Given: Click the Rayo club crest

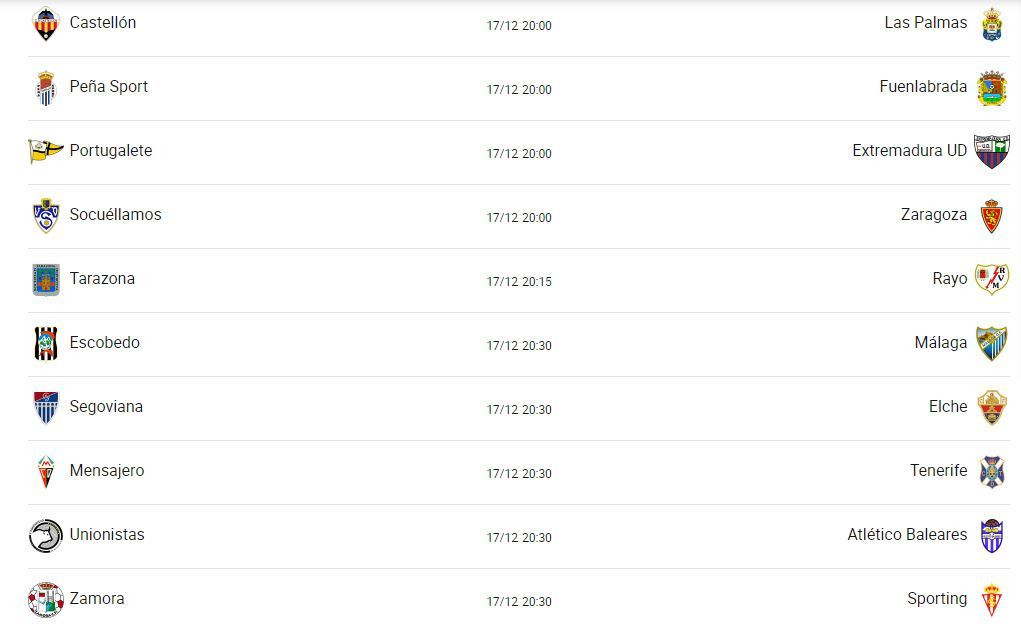Looking at the screenshot, I should (992, 279).
